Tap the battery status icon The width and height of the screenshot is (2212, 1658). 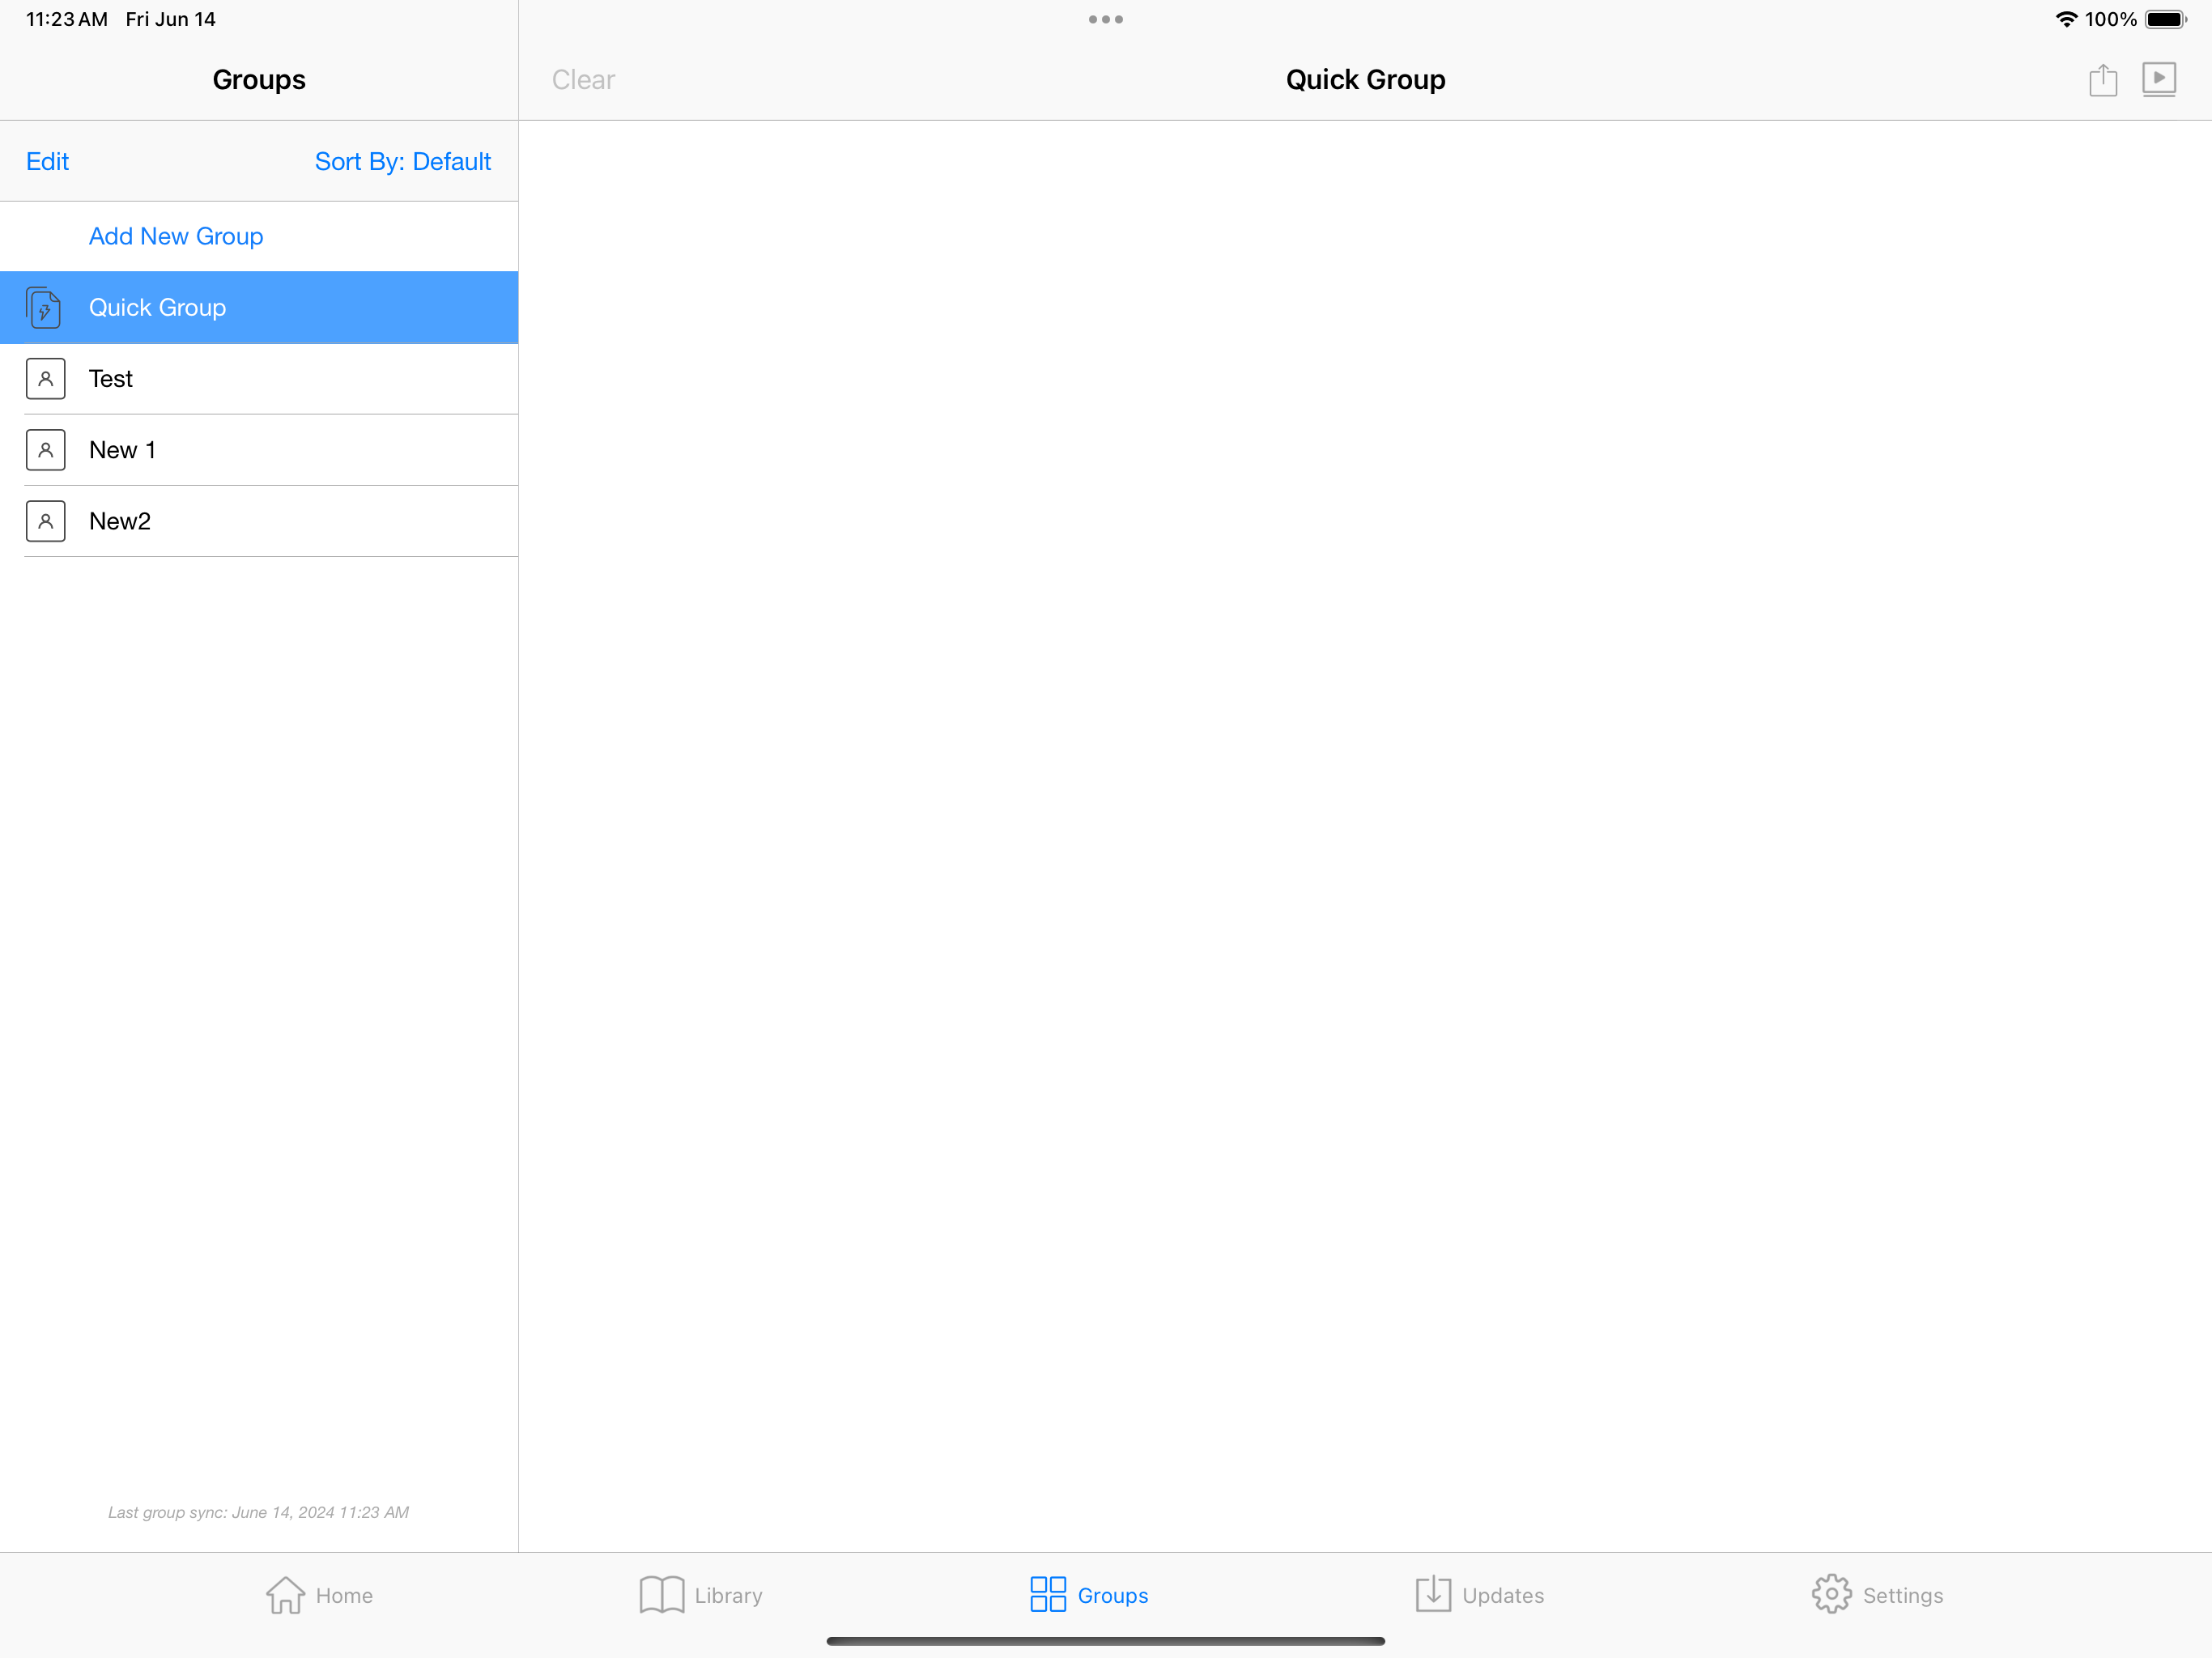2166,19
